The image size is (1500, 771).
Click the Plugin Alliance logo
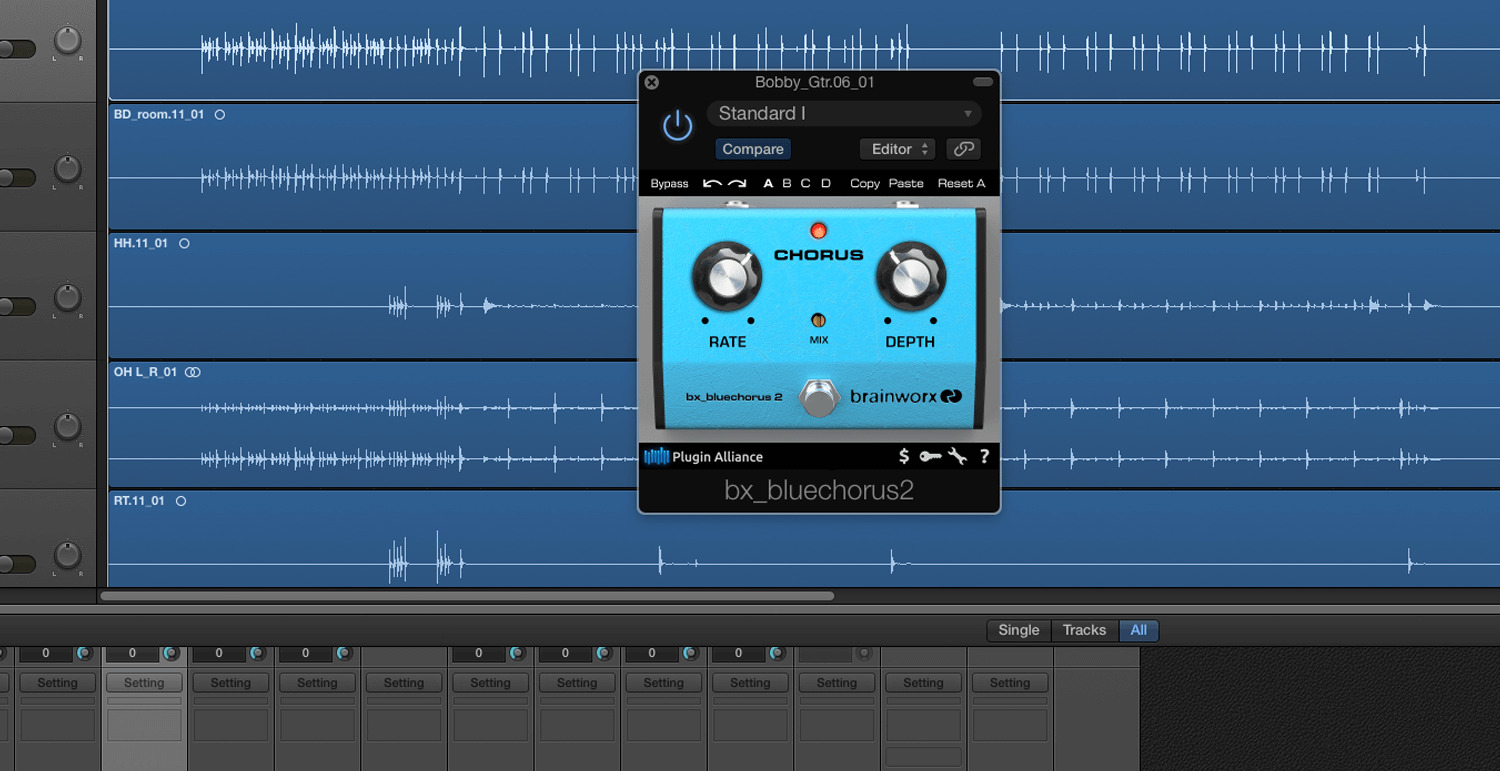click(x=703, y=457)
